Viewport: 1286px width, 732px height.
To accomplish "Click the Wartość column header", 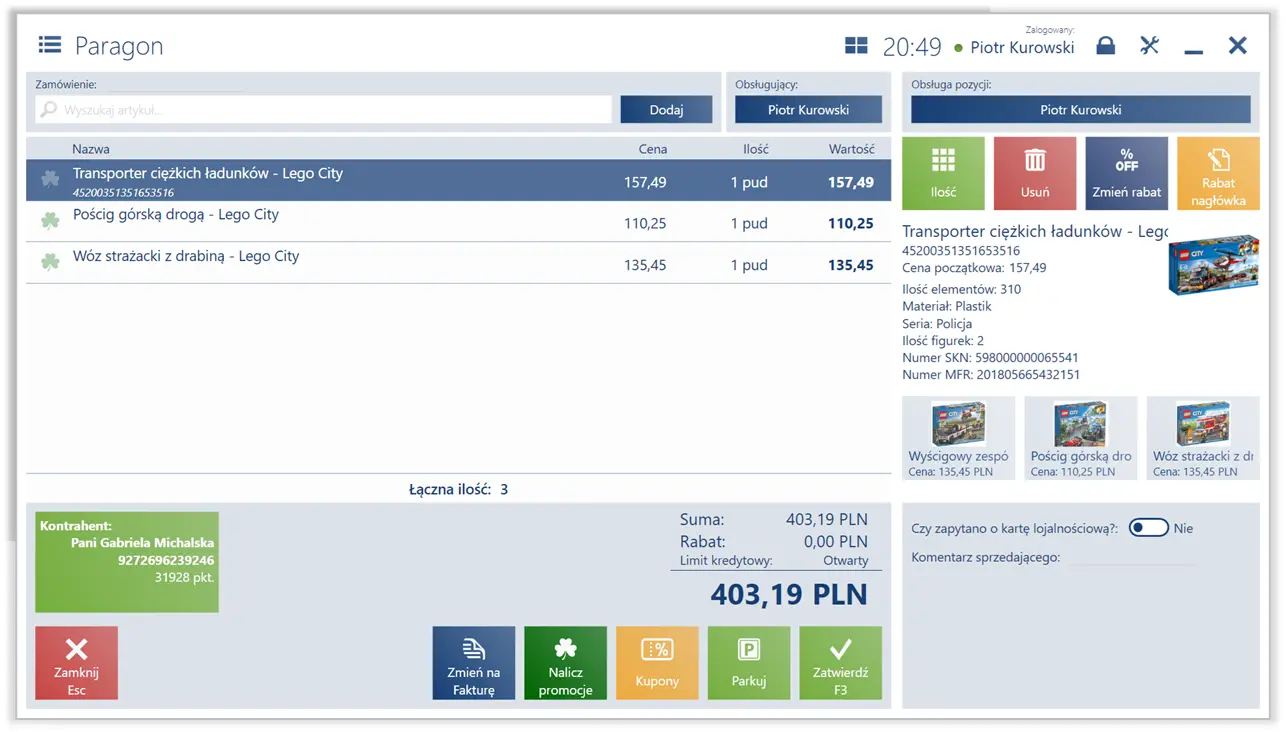I will tap(852, 149).
